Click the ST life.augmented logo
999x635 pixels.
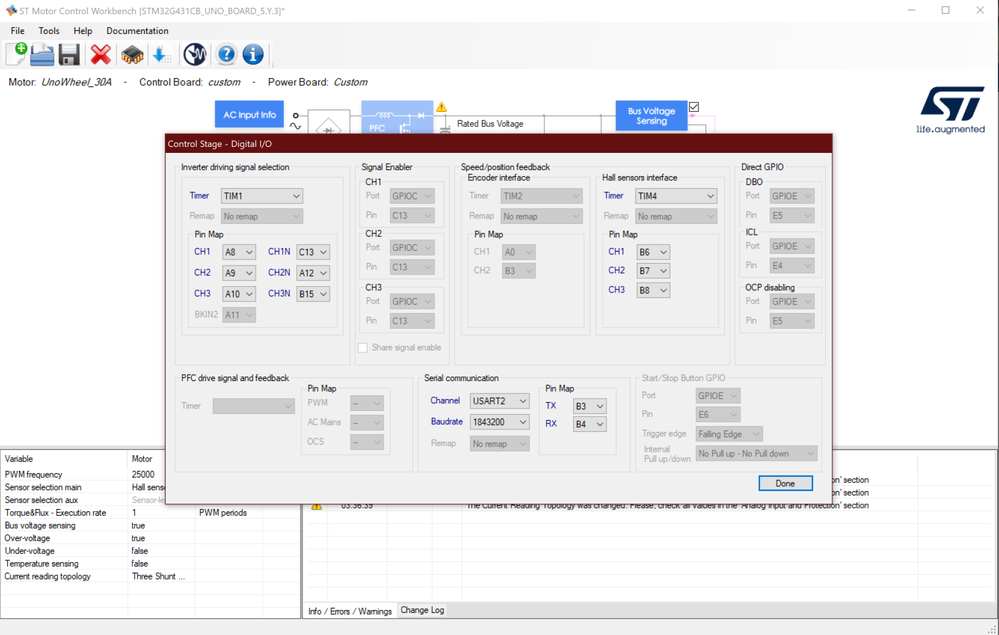(x=951, y=110)
